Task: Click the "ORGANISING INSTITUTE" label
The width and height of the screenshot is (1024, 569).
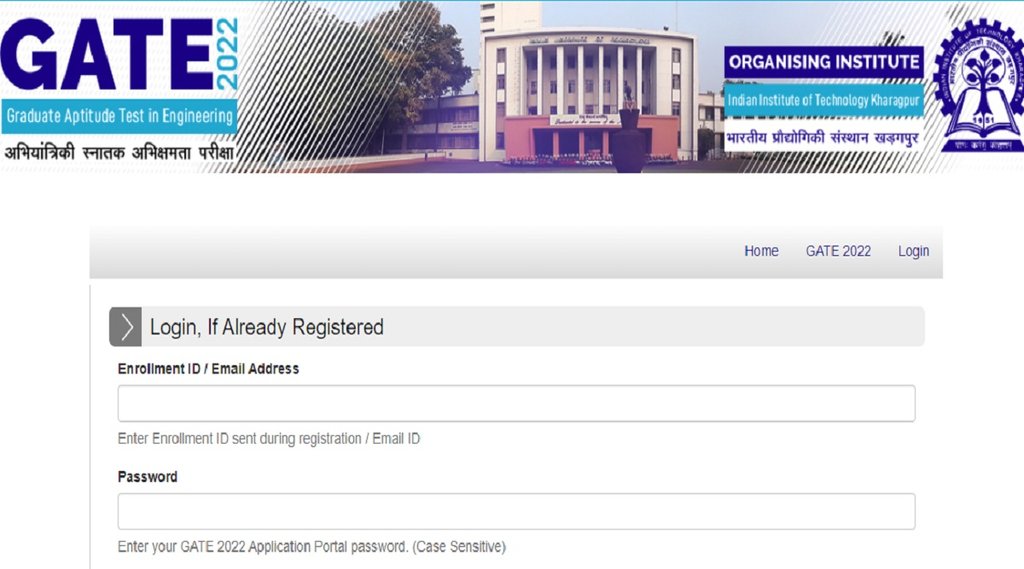Action: tap(824, 62)
